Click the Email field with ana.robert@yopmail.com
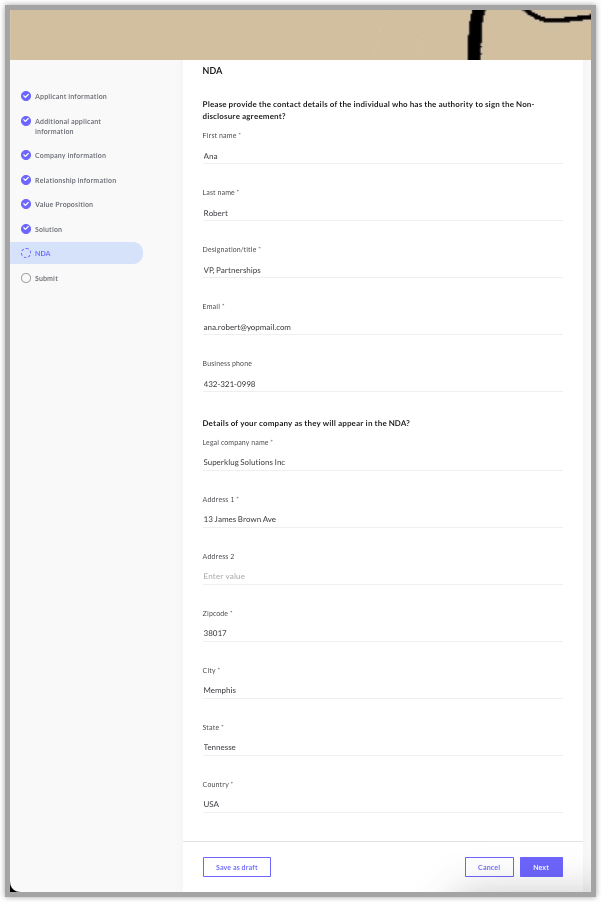This screenshot has width=601, height=902. tap(382, 327)
